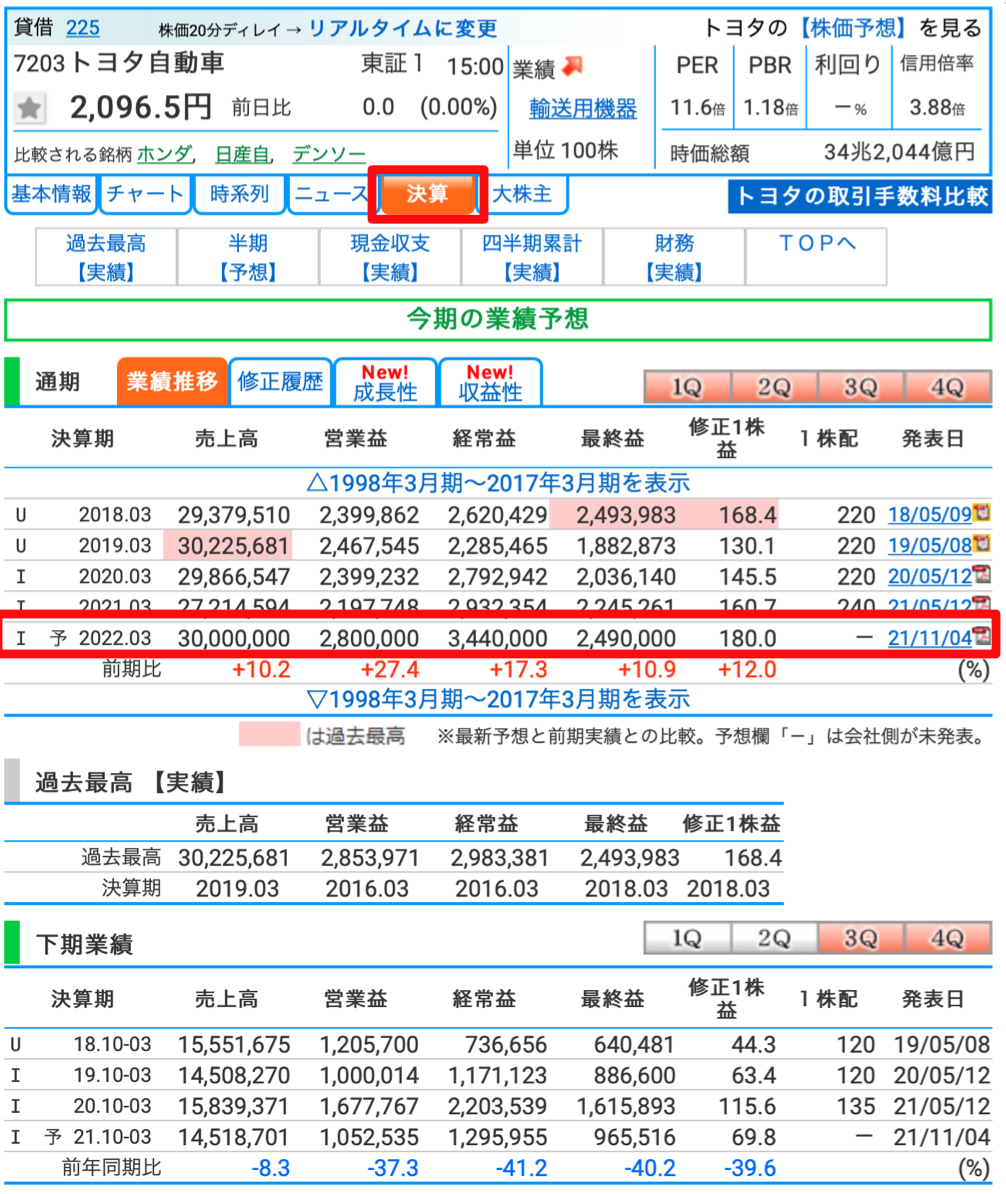The image size is (1006, 1194).
Task: Click the 225 link next to 貸借
Action: pyautogui.click(x=82, y=28)
